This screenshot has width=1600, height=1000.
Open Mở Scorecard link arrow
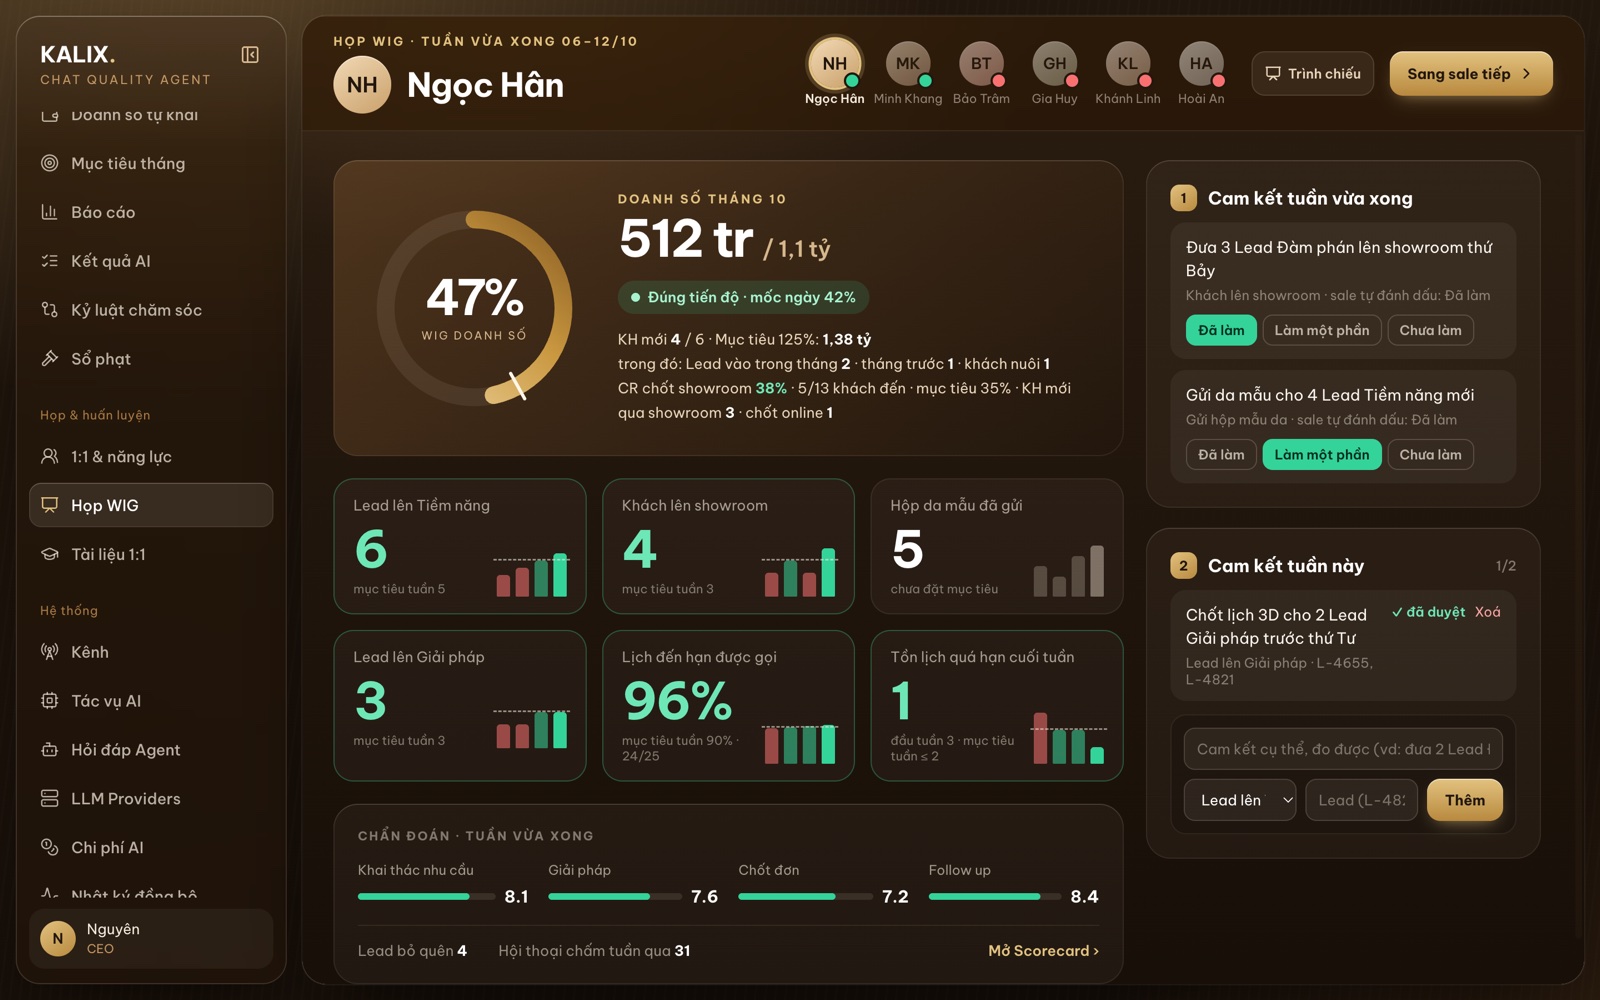click(1096, 951)
